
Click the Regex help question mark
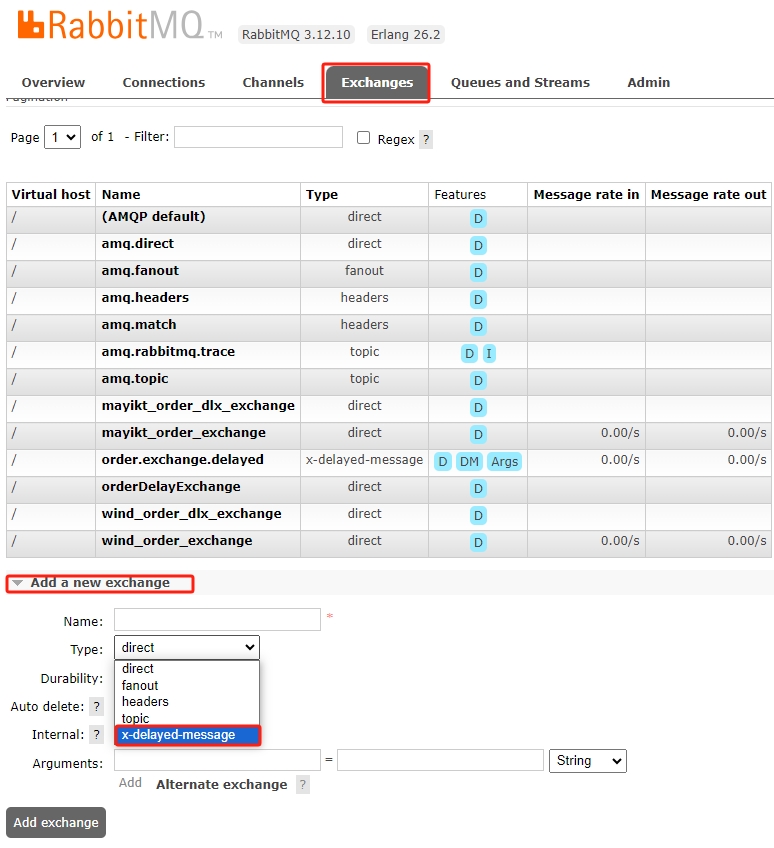click(426, 140)
